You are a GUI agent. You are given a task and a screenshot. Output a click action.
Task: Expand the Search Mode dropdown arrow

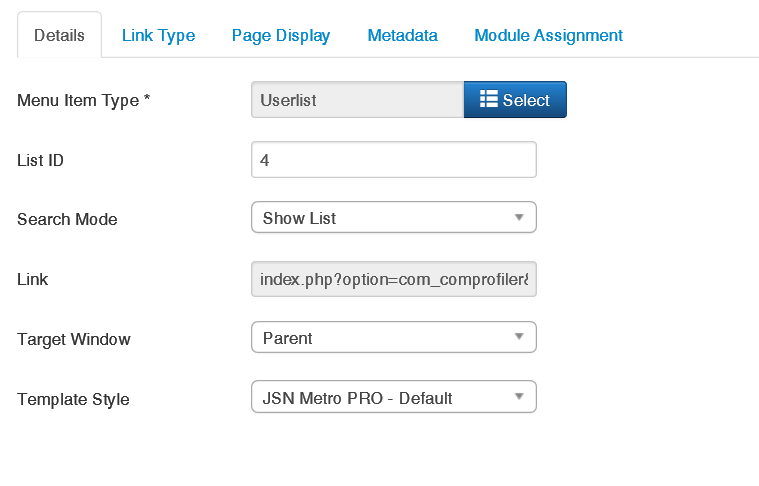click(x=519, y=217)
